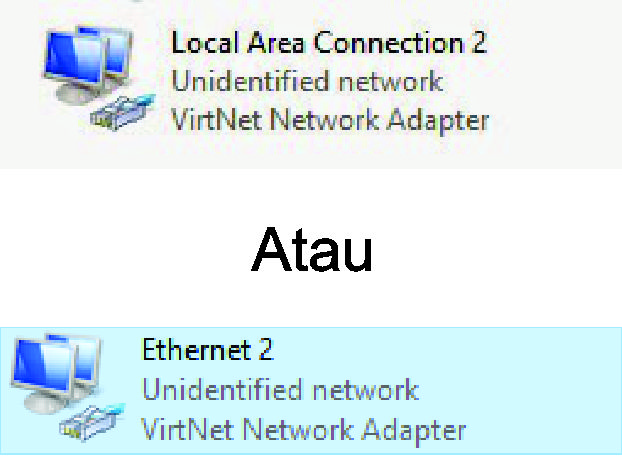Select the 'Ethernet 2' connection name

207,349
